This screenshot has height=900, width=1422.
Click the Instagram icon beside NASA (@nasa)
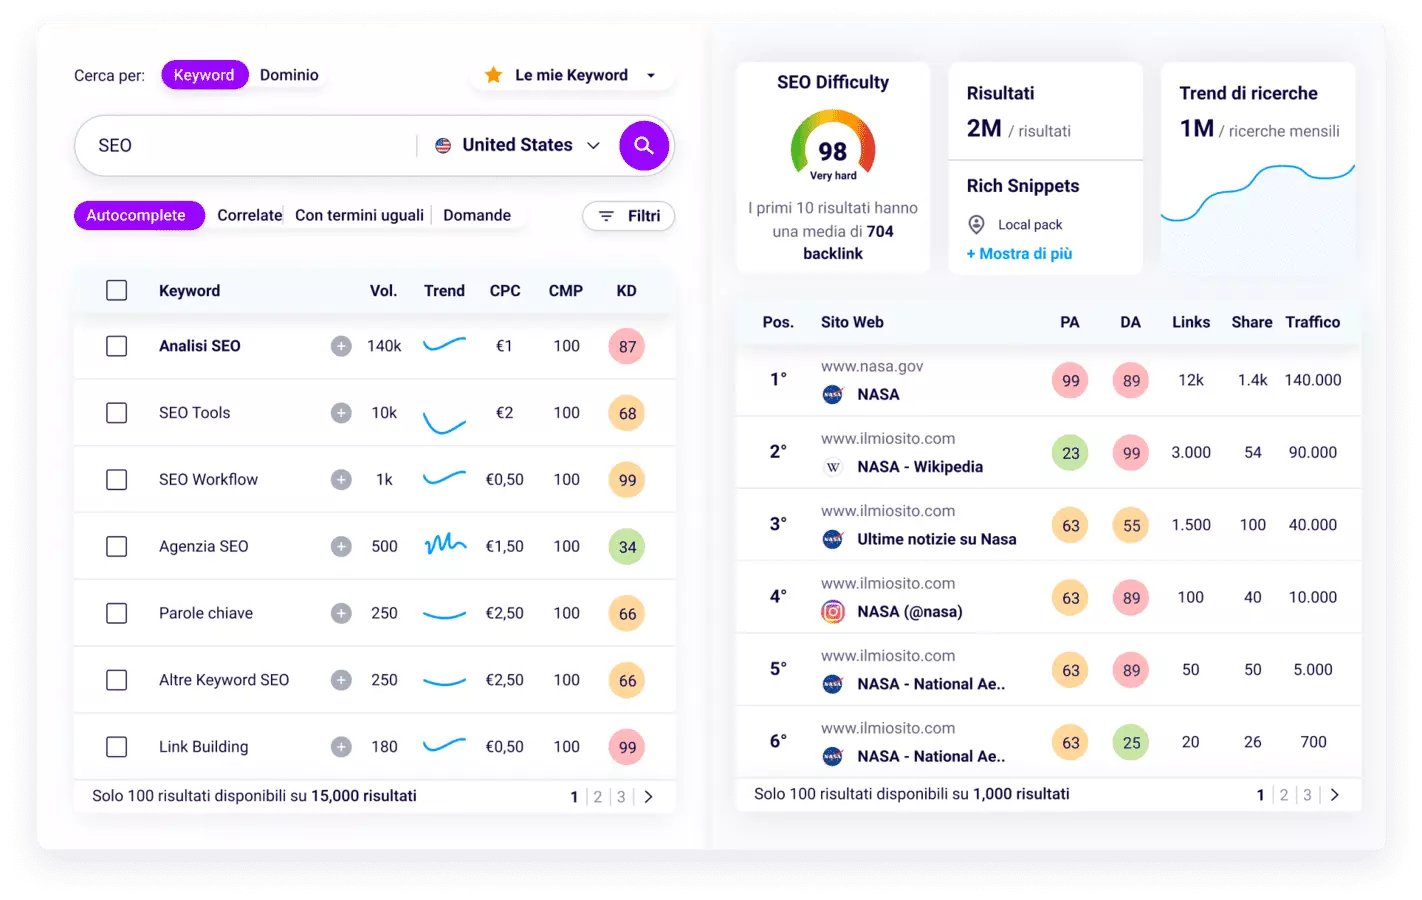[x=832, y=612]
